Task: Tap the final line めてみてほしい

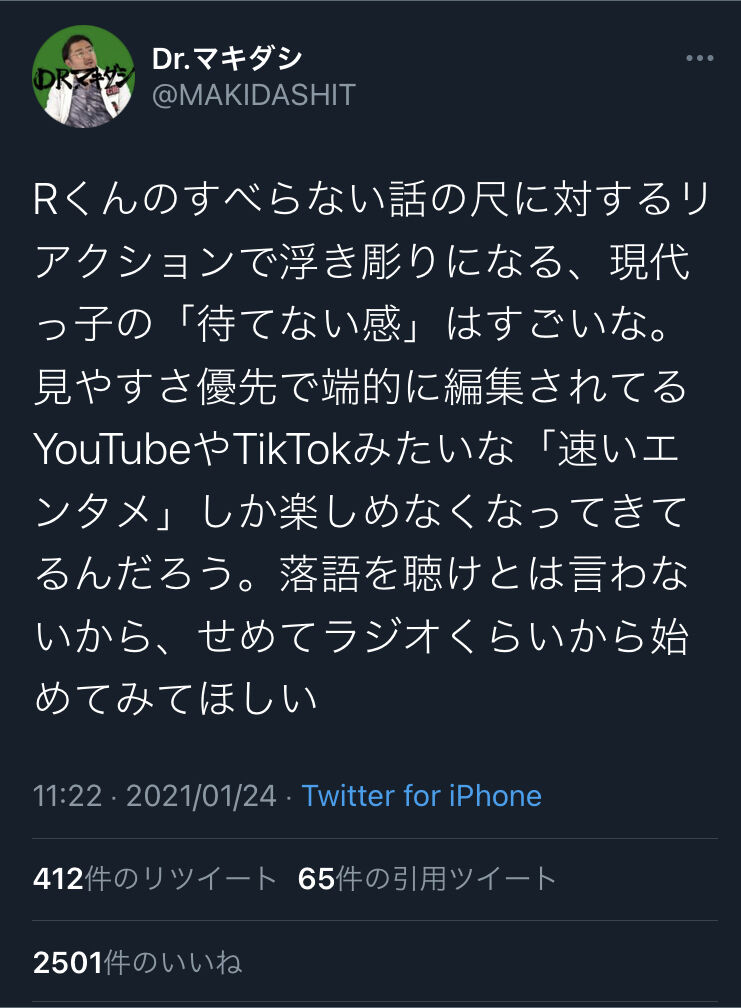Action: coord(175,698)
